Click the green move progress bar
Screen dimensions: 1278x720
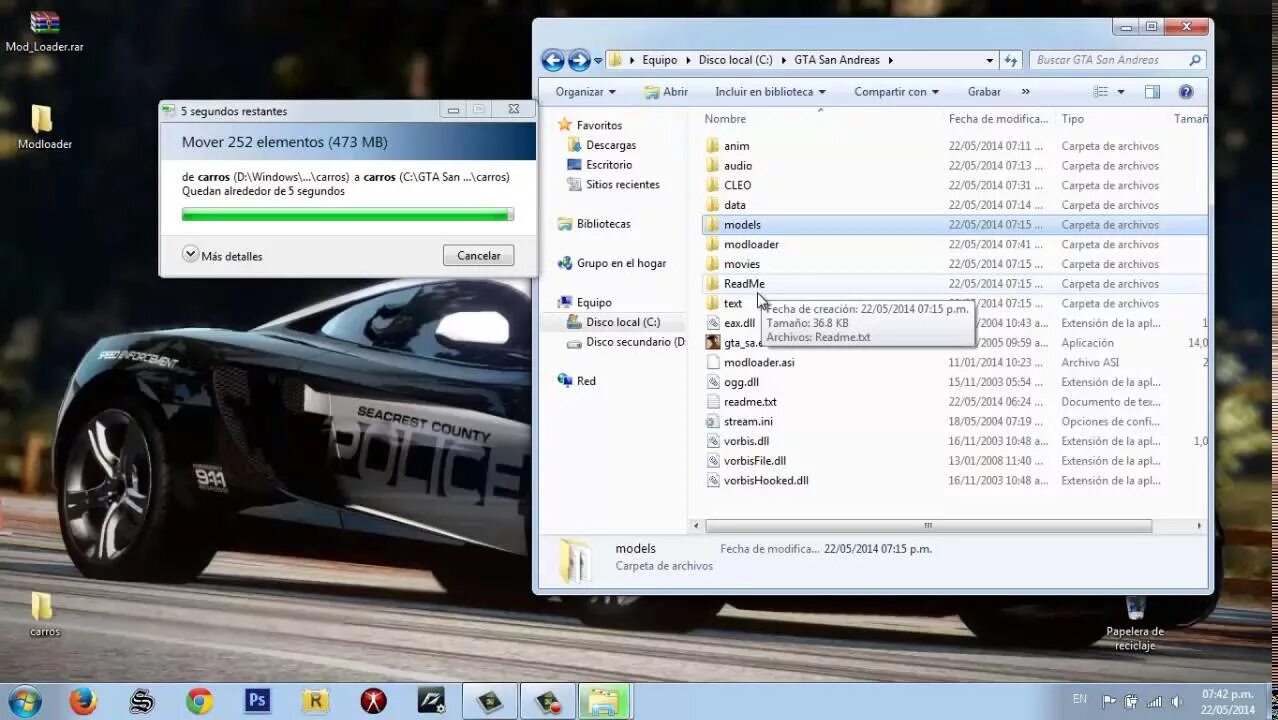tap(347, 214)
